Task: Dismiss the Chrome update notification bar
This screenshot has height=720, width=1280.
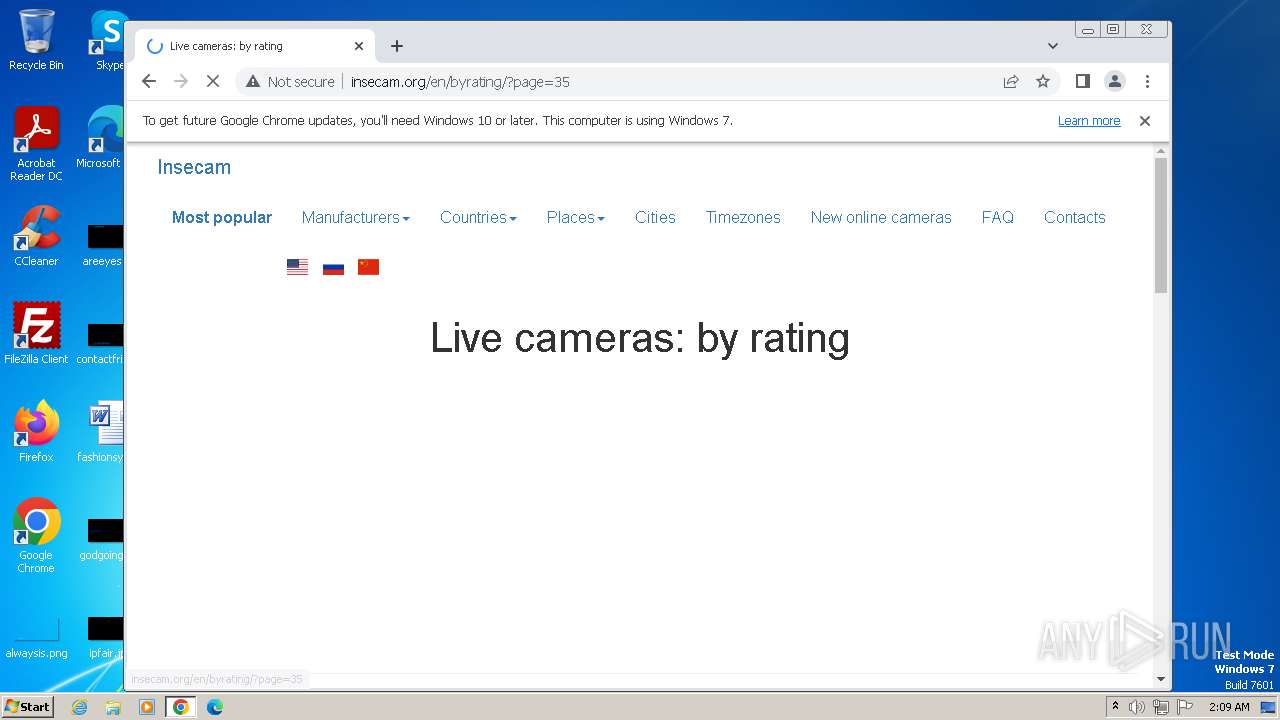Action: (x=1145, y=121)
